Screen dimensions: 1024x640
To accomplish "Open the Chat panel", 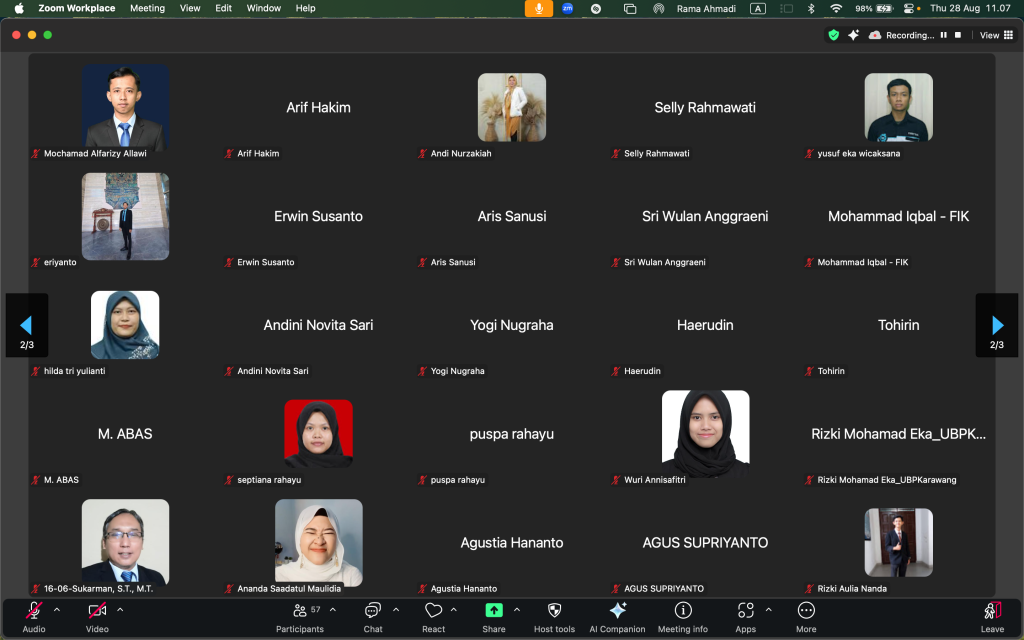I will coord(372,616).
